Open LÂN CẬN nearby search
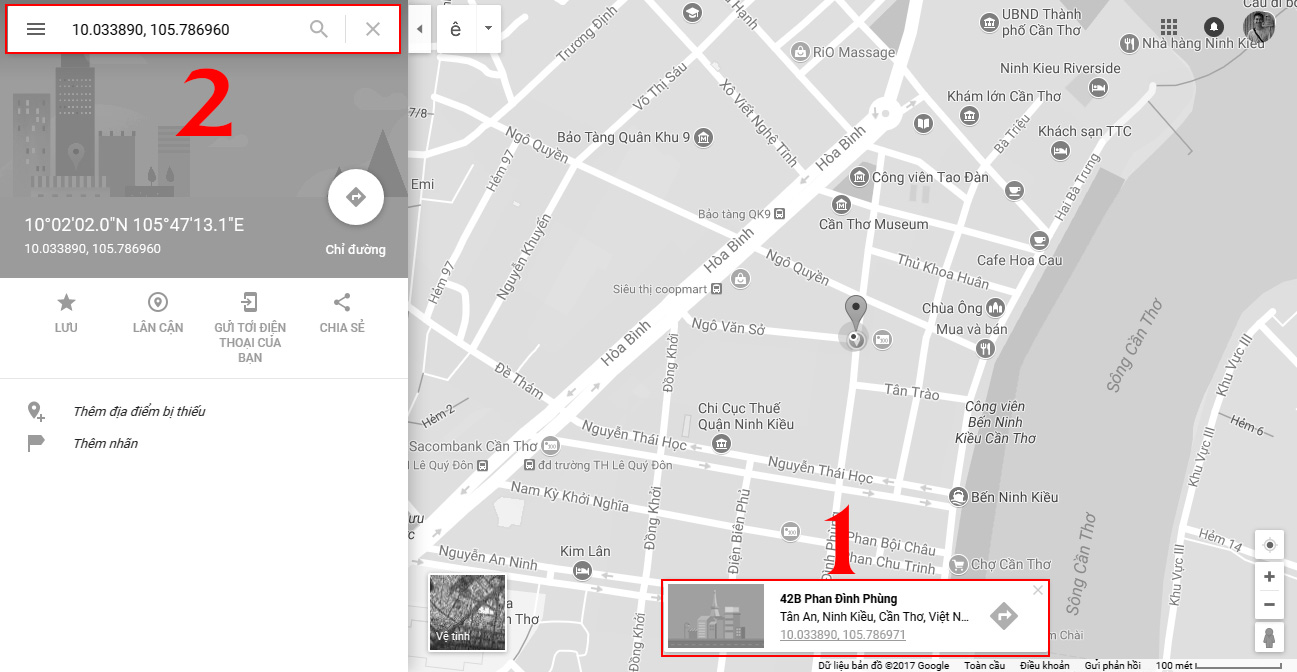Screen dimensions: 1297x672 [x=157, y=303]
